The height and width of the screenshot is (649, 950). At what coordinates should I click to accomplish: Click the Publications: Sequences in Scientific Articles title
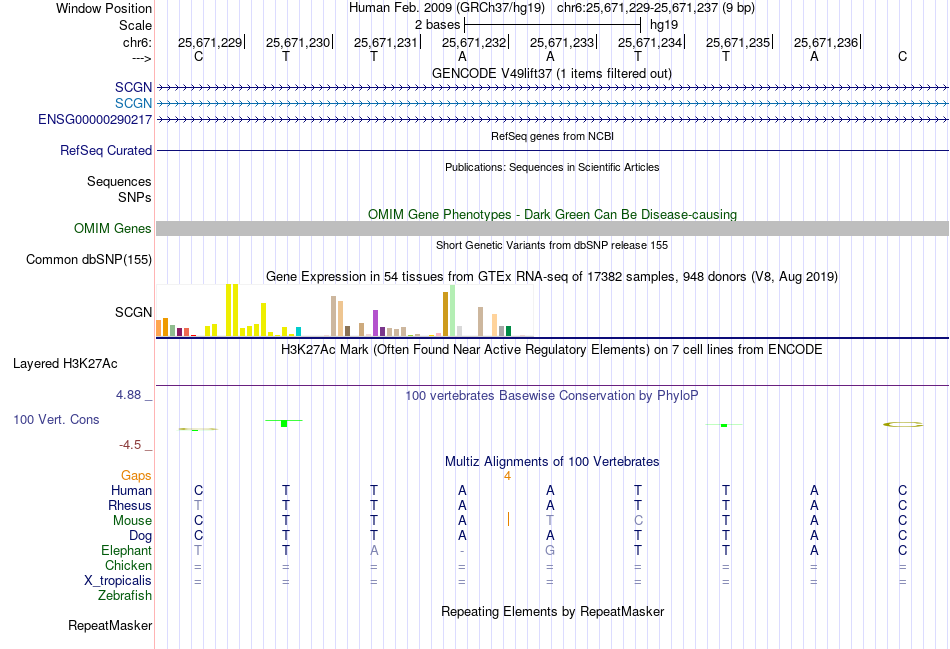(552, 167)
